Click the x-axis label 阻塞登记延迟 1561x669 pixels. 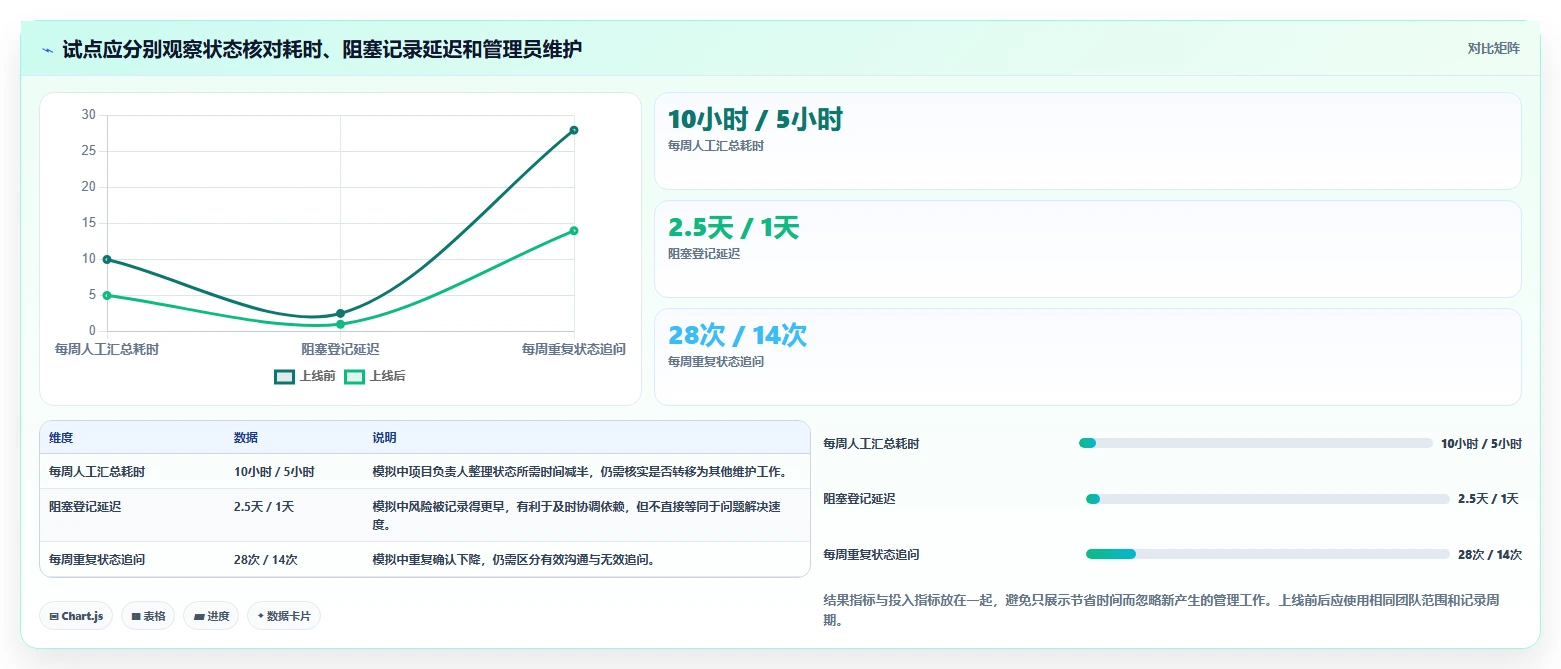(x=340, y=349)
